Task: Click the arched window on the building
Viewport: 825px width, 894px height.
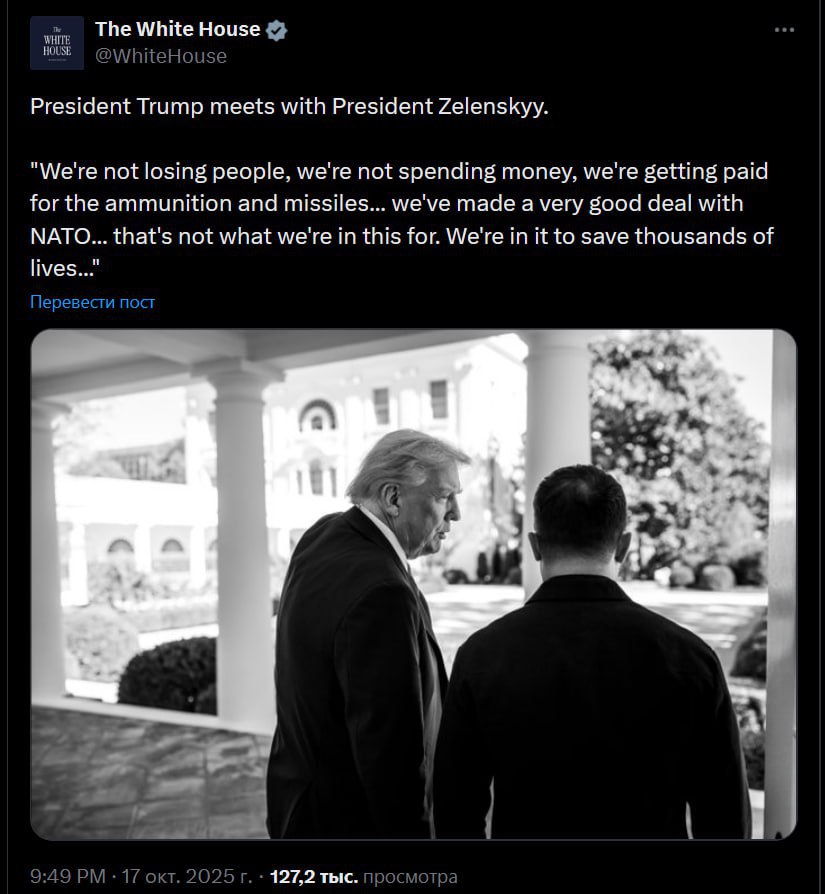Action: [318, 412]
